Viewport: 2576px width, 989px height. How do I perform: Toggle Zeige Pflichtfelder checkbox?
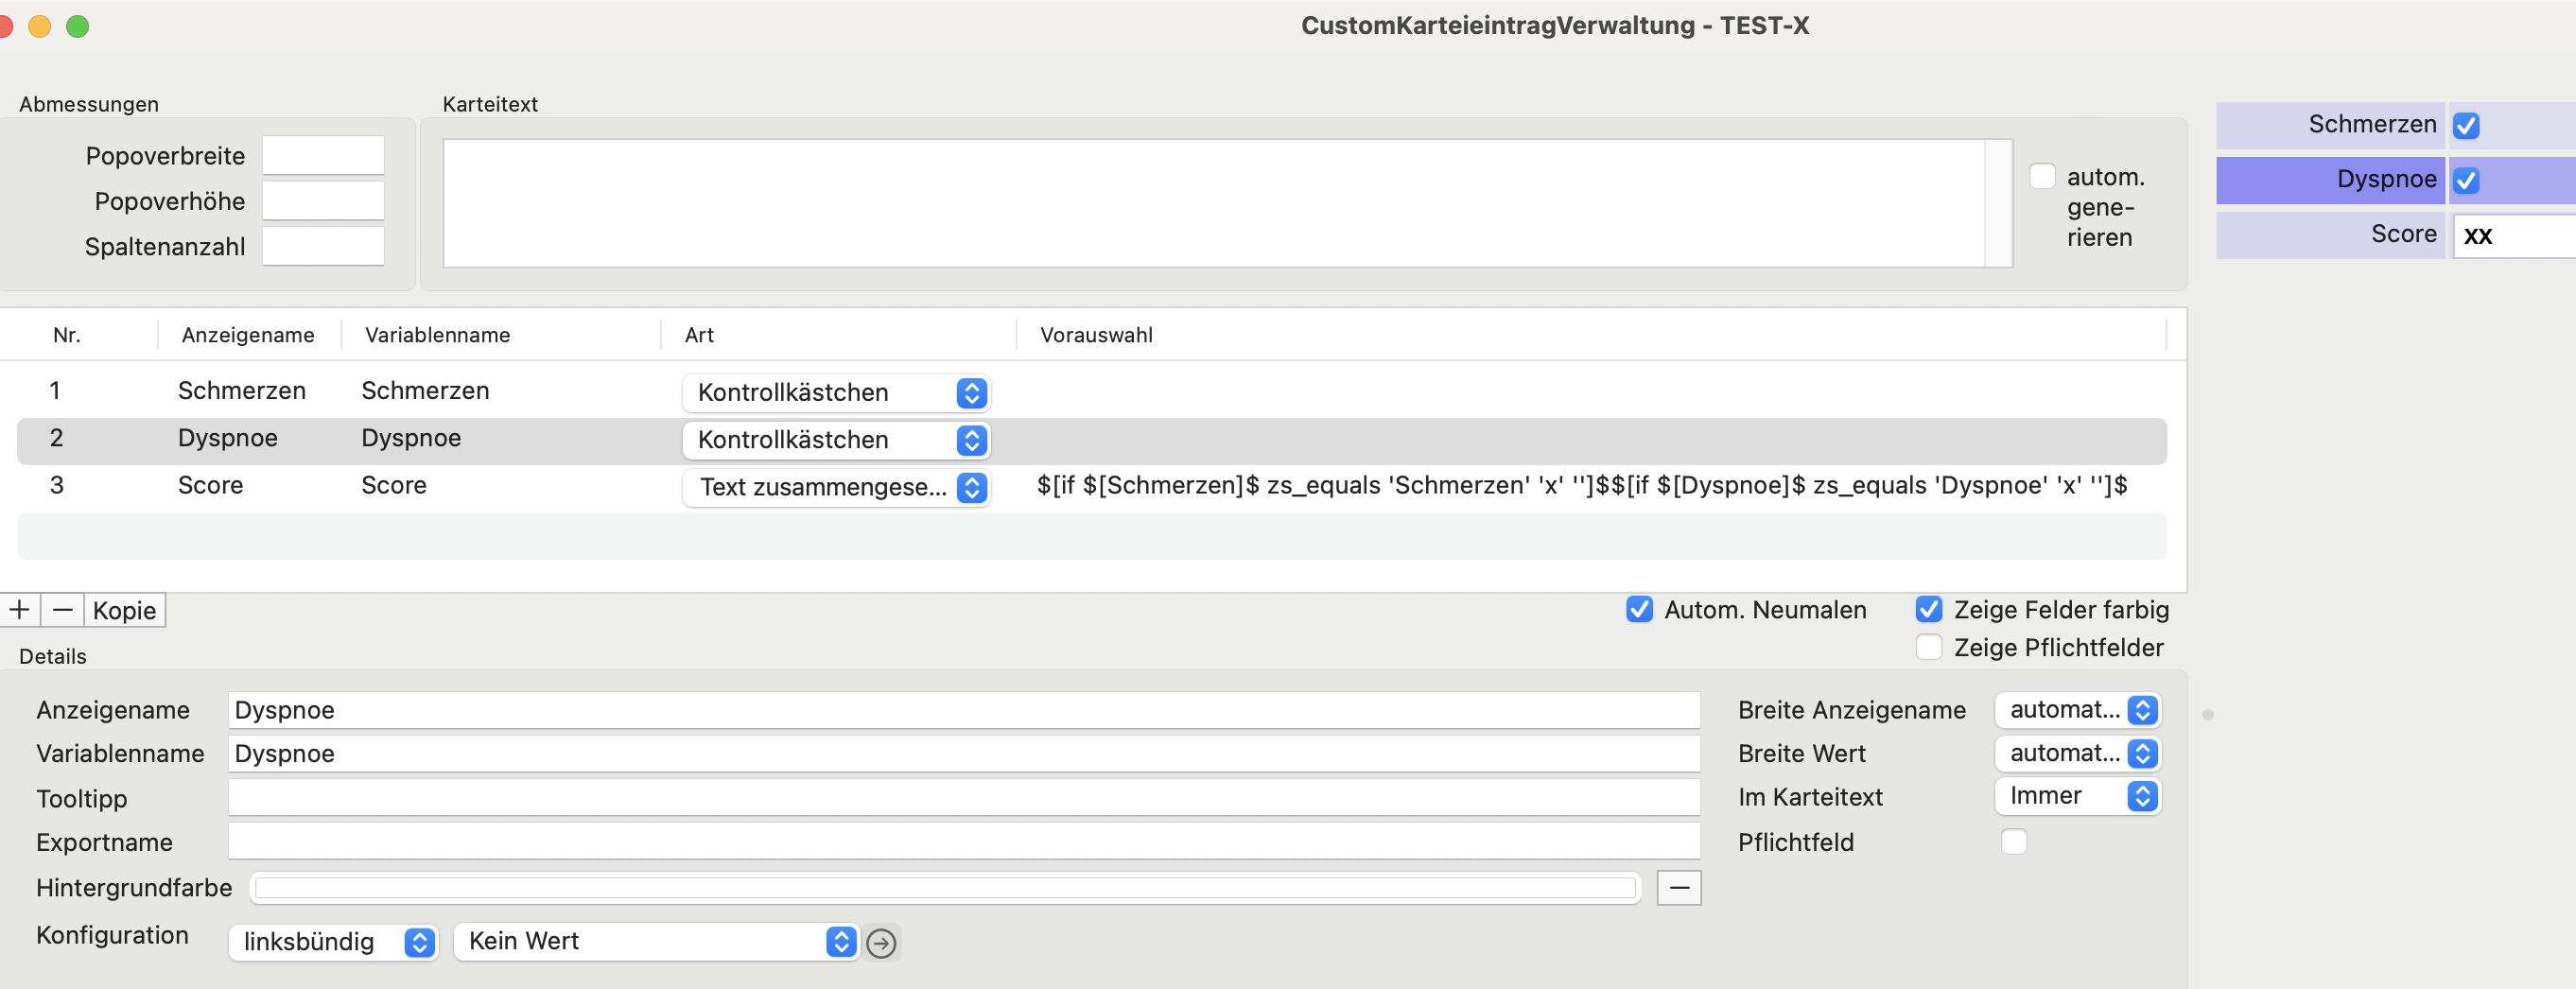tap(1929, 647)
